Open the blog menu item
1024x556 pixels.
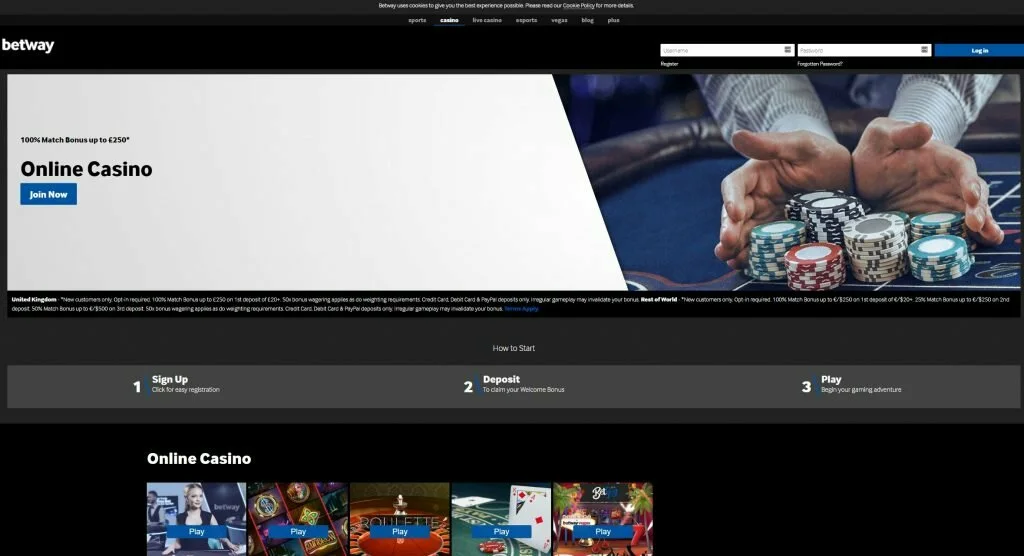(x=587, y=20)
